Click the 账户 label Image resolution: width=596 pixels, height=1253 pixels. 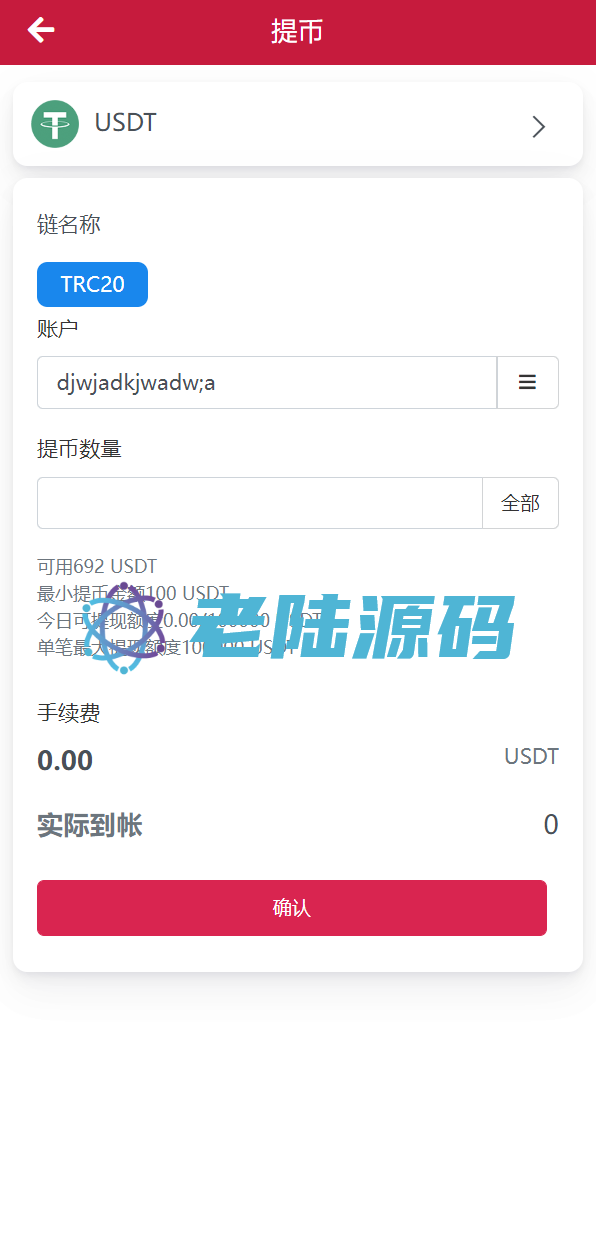coord(58,329)
